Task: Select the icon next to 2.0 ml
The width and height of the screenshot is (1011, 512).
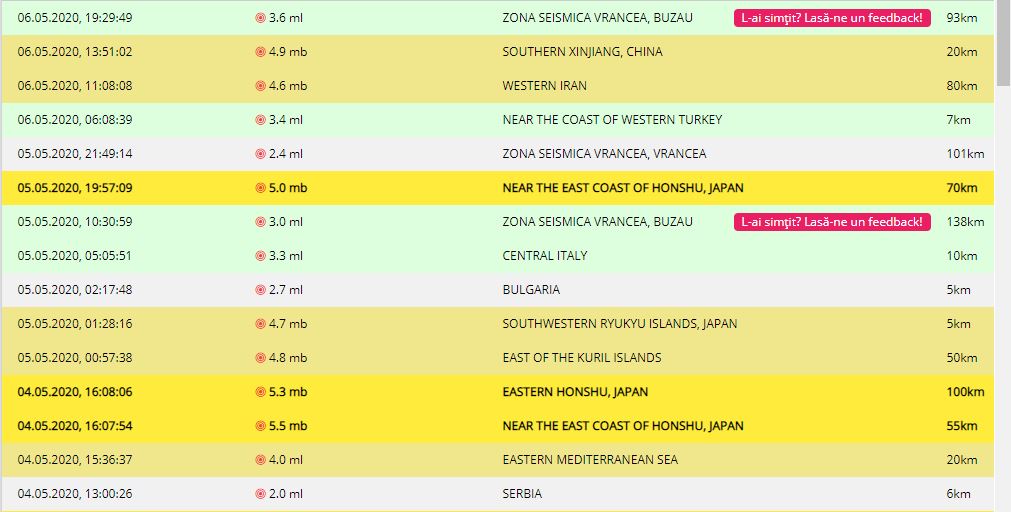Action: tap(260, 494)
